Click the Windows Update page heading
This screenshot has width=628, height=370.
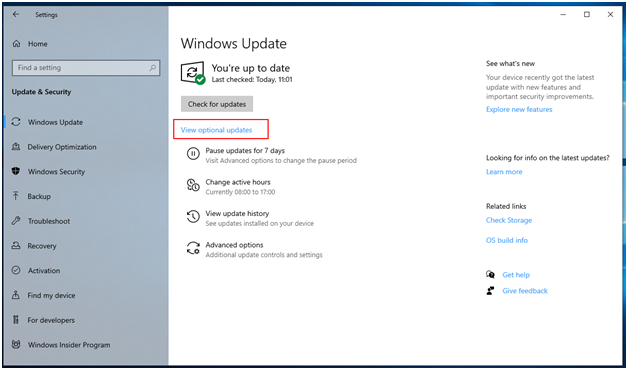click(x=233, y=44)
